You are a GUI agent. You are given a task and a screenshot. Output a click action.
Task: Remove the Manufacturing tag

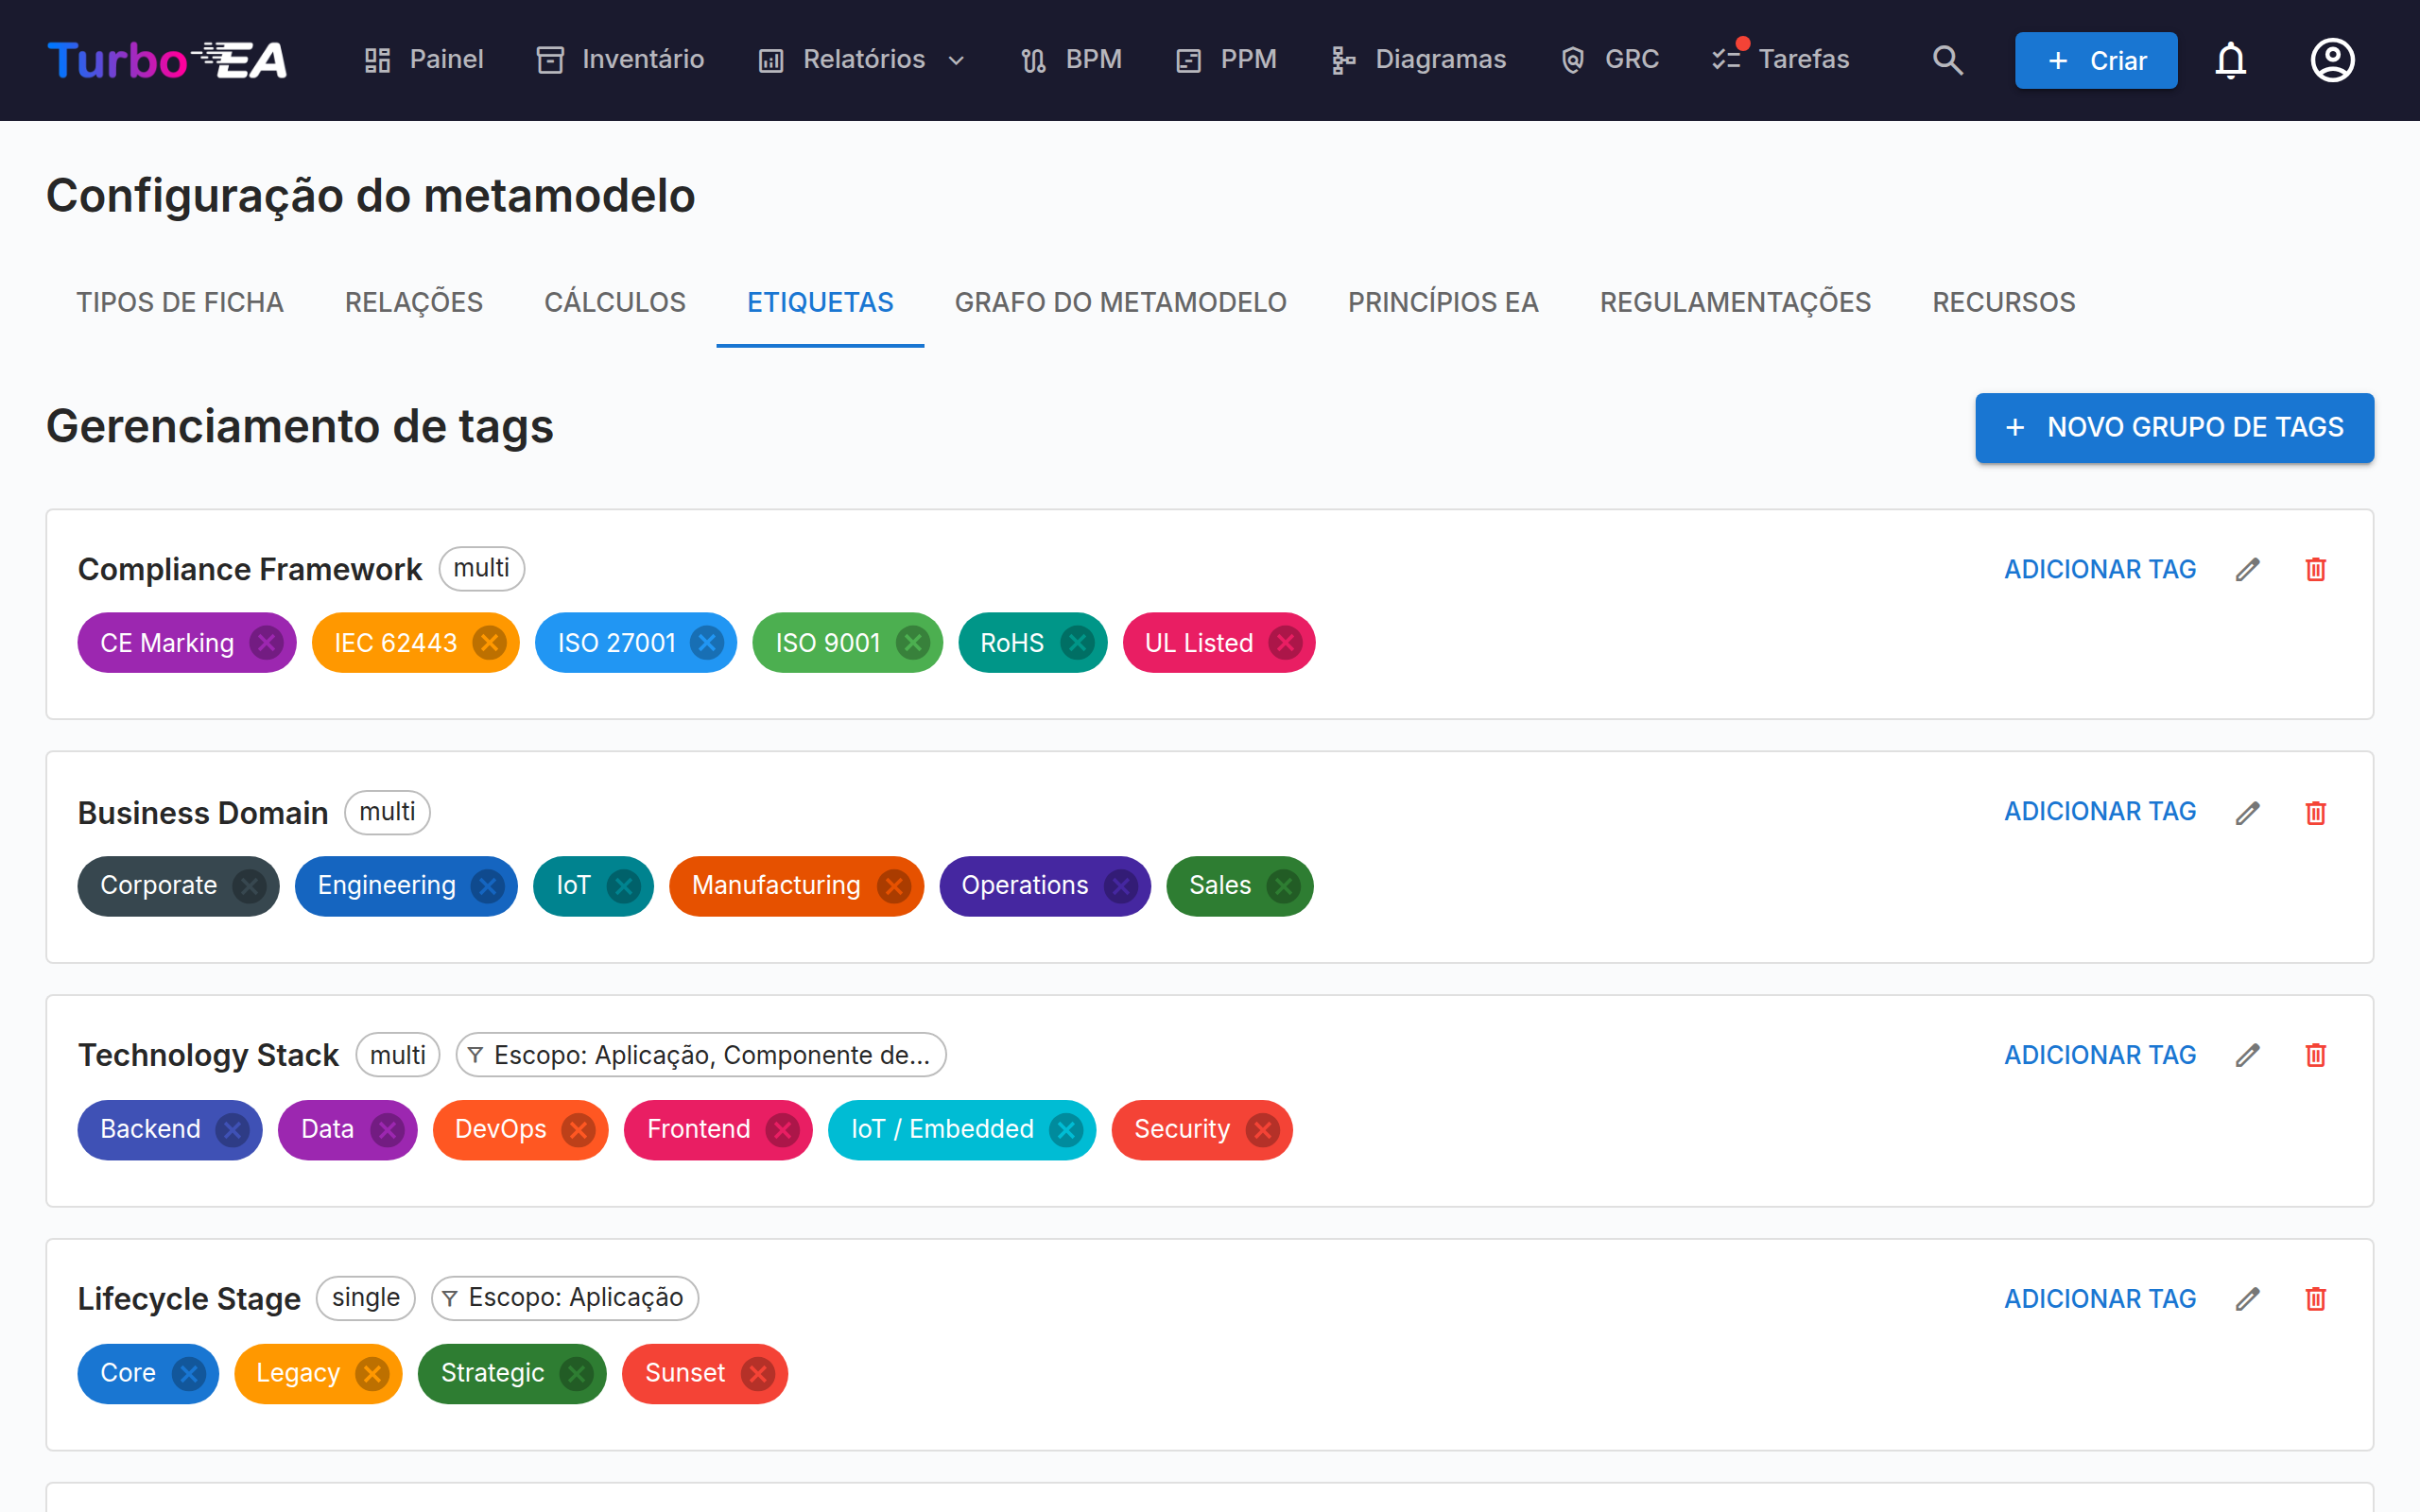pos(893,886)
